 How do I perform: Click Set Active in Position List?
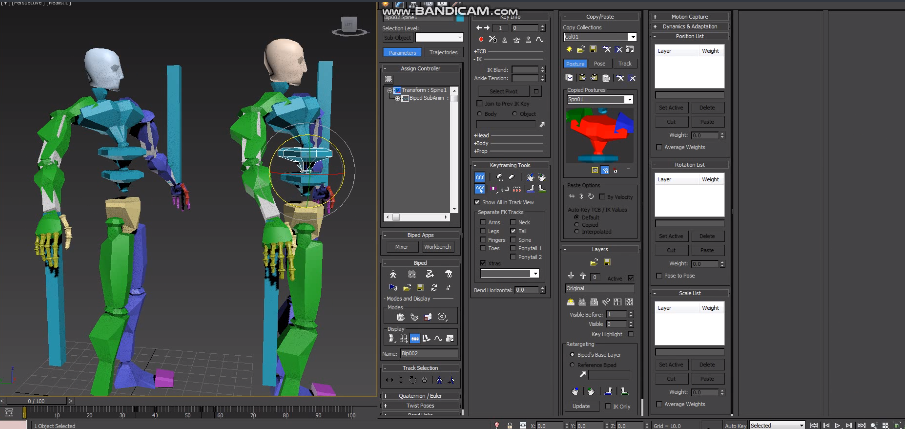click(671, 108)
